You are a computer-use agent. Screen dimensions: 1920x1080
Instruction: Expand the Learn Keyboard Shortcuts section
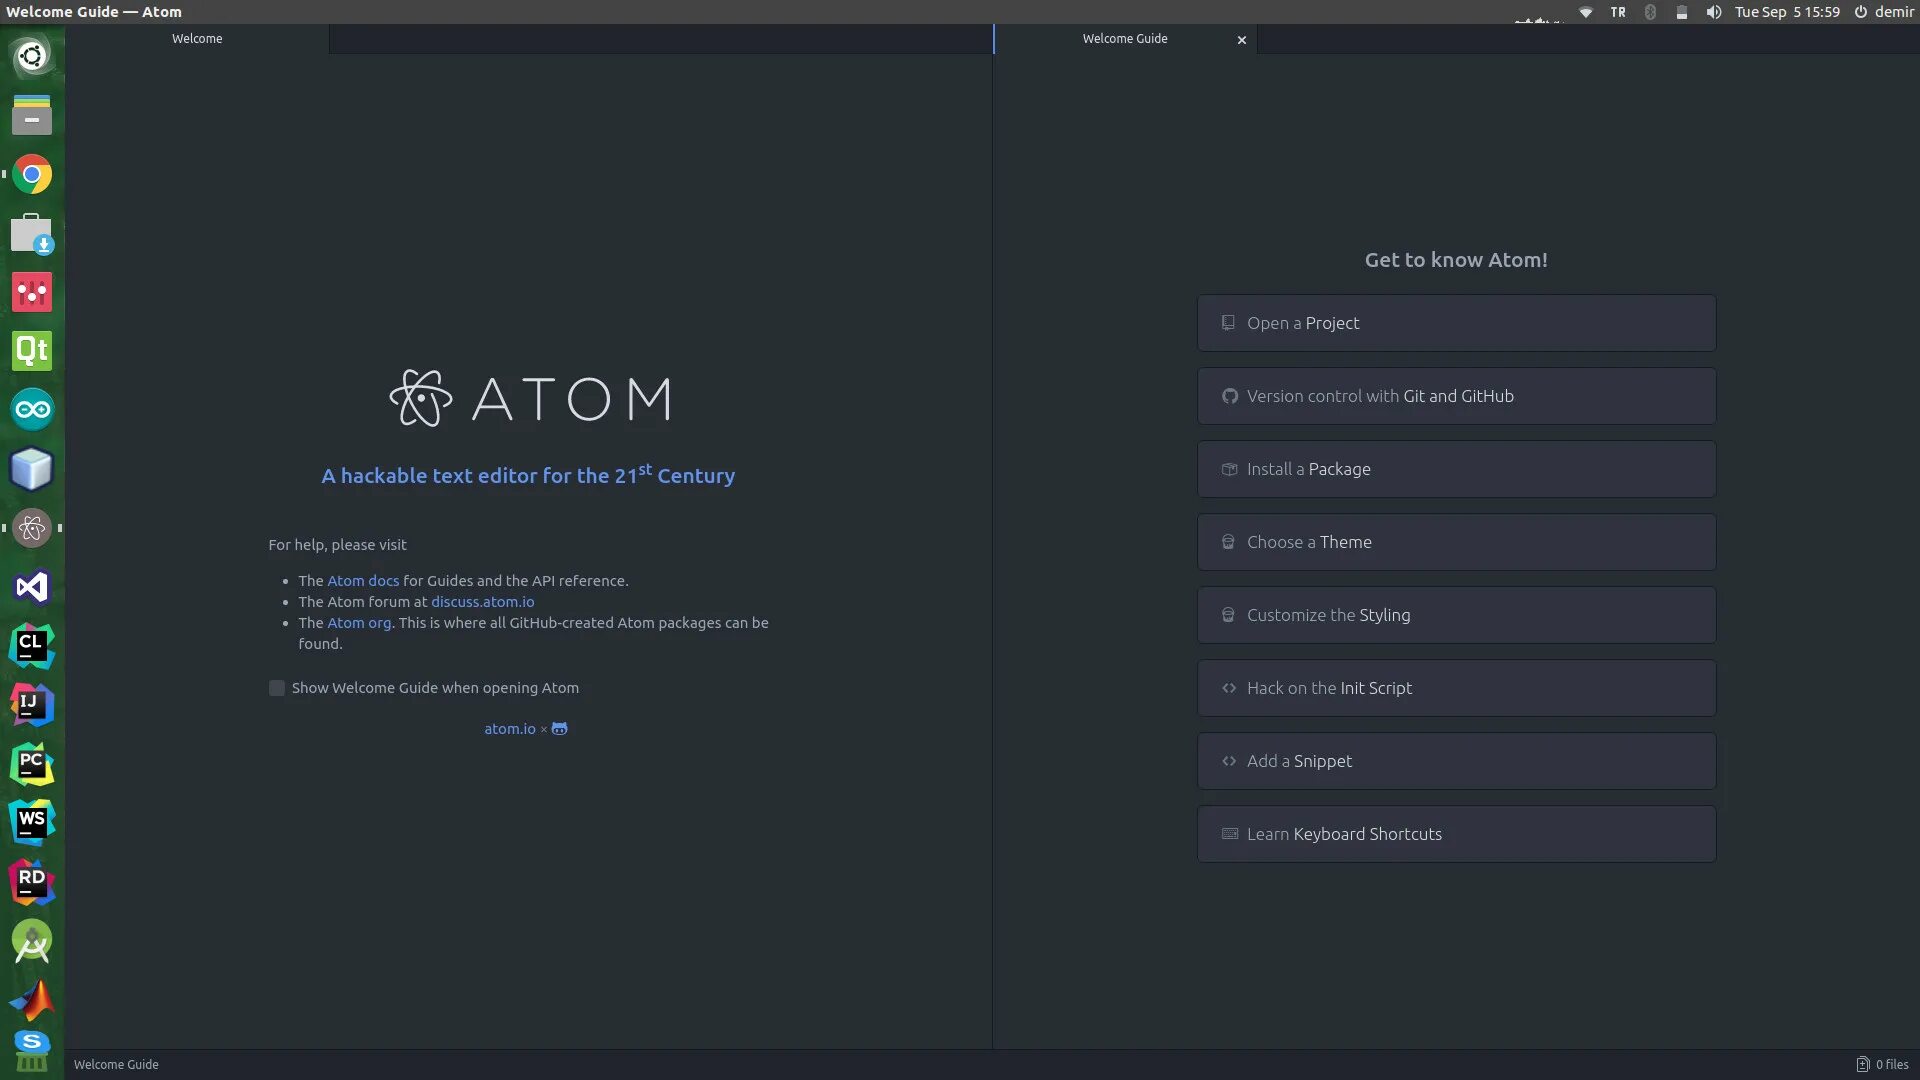tap(1456, 834)
